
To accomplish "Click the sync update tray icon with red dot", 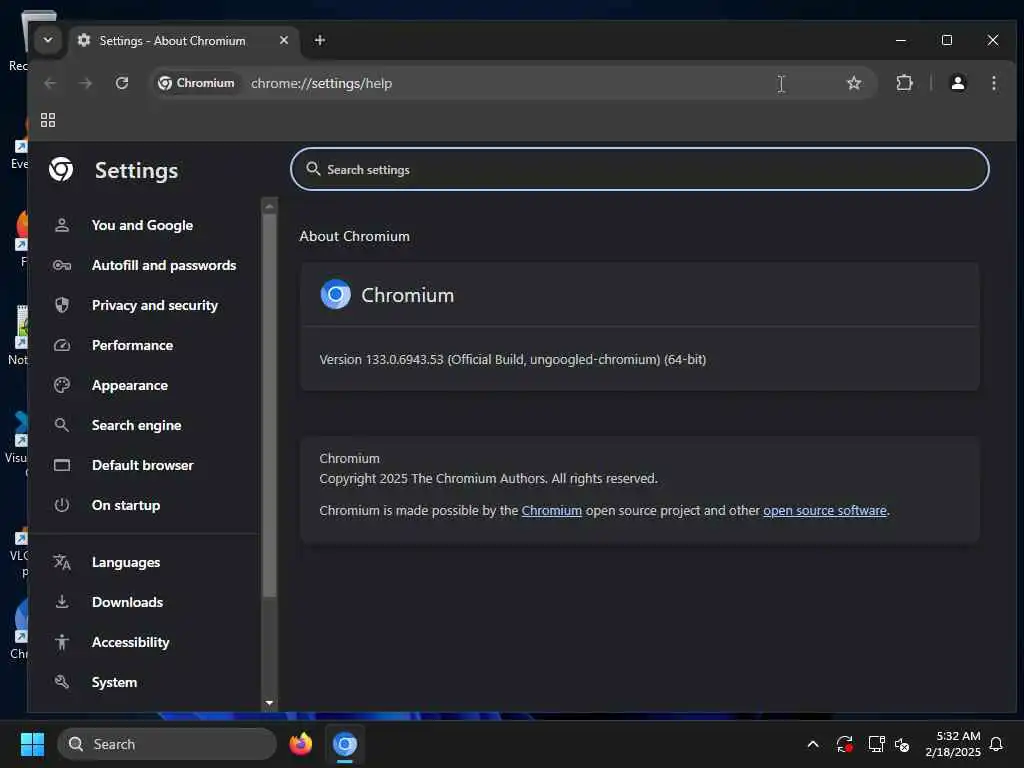I will click(x=844, y=744).
